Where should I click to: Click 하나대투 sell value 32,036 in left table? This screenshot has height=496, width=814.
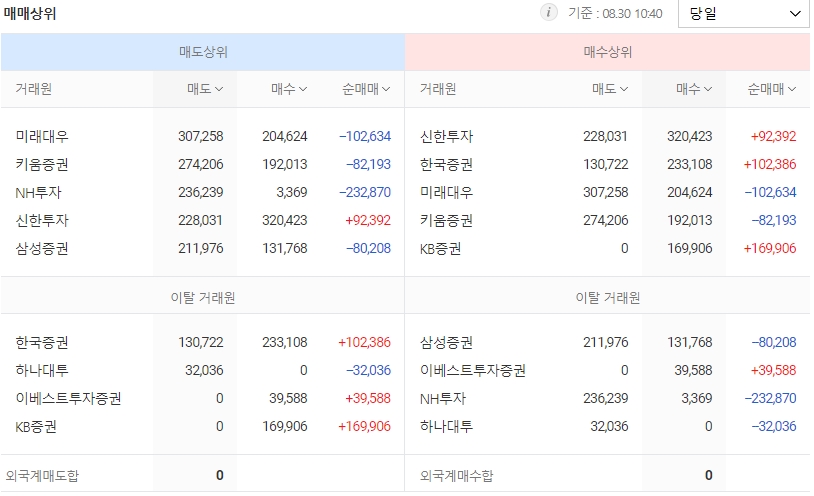click(204, 370)
